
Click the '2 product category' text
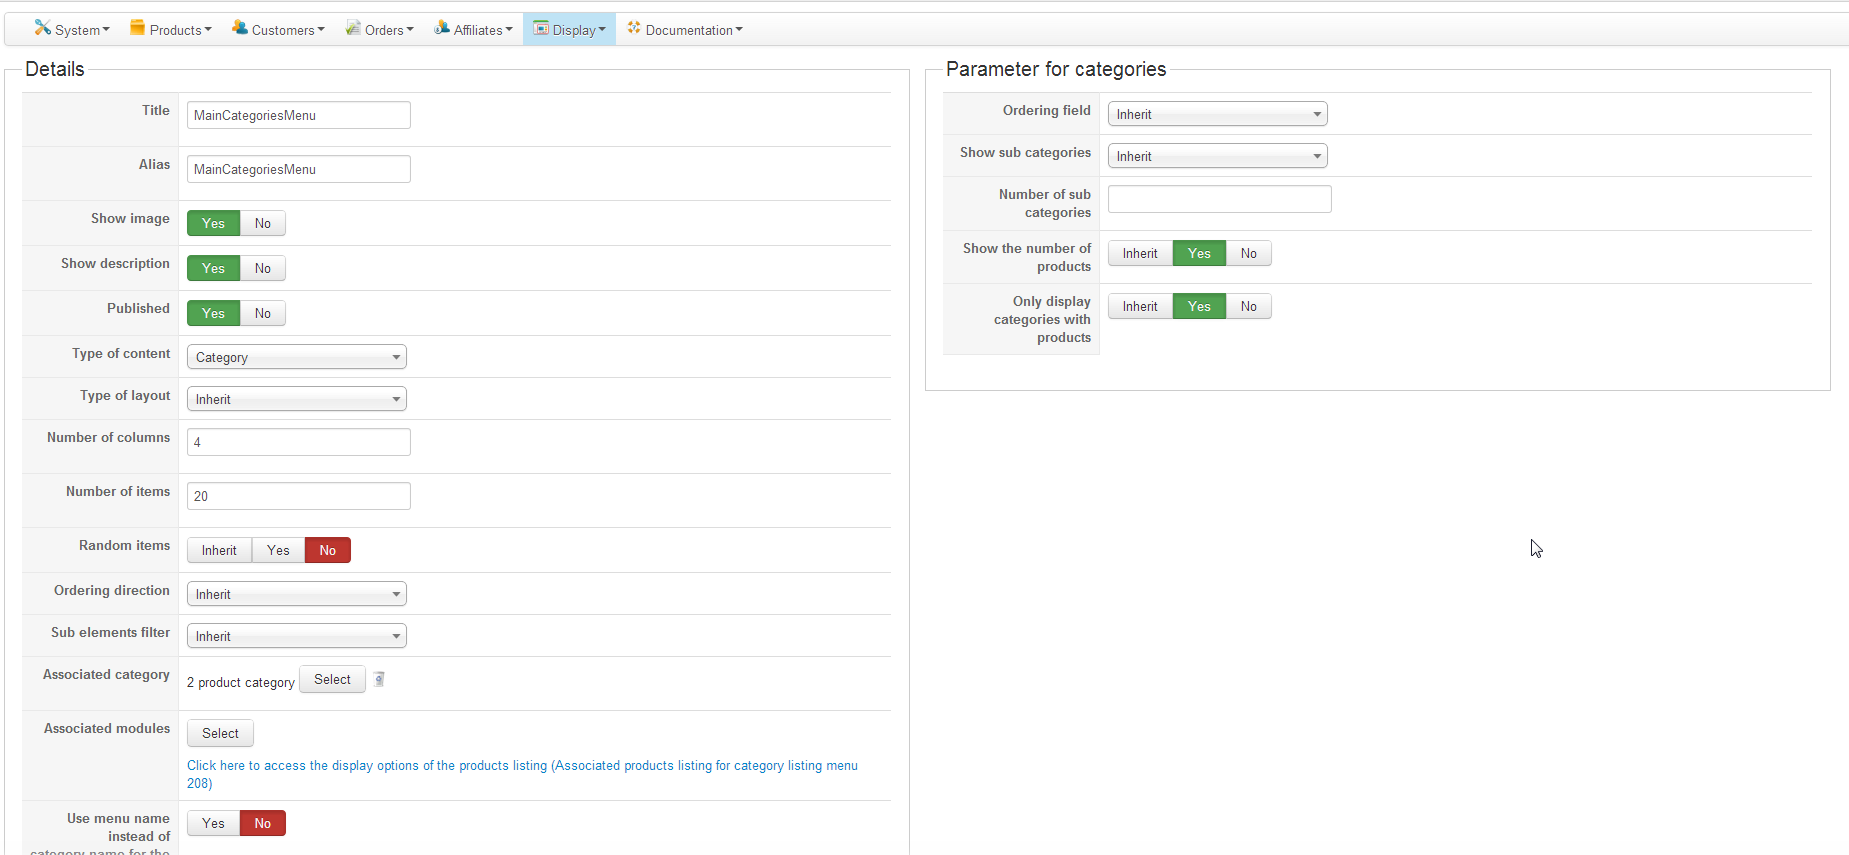241,682
